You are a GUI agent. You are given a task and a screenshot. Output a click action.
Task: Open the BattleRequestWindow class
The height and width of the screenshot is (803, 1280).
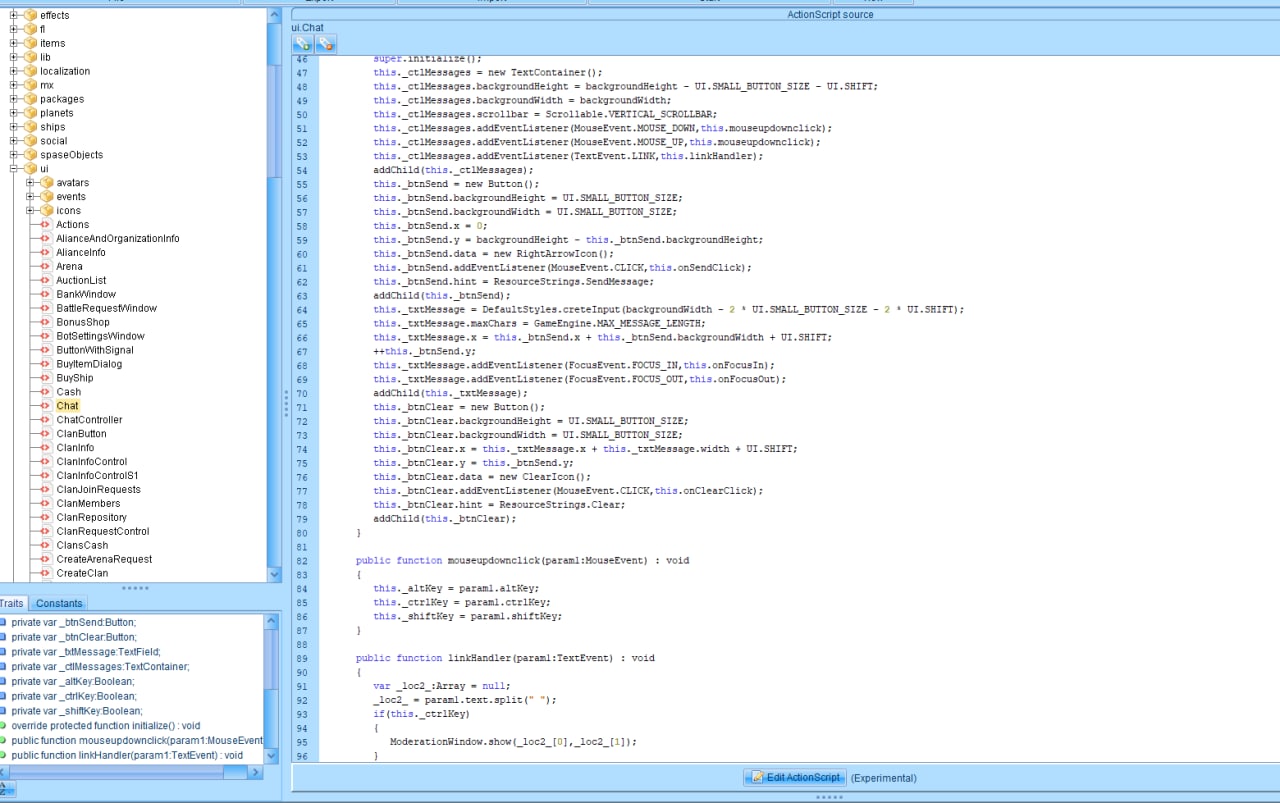[107, 309]
